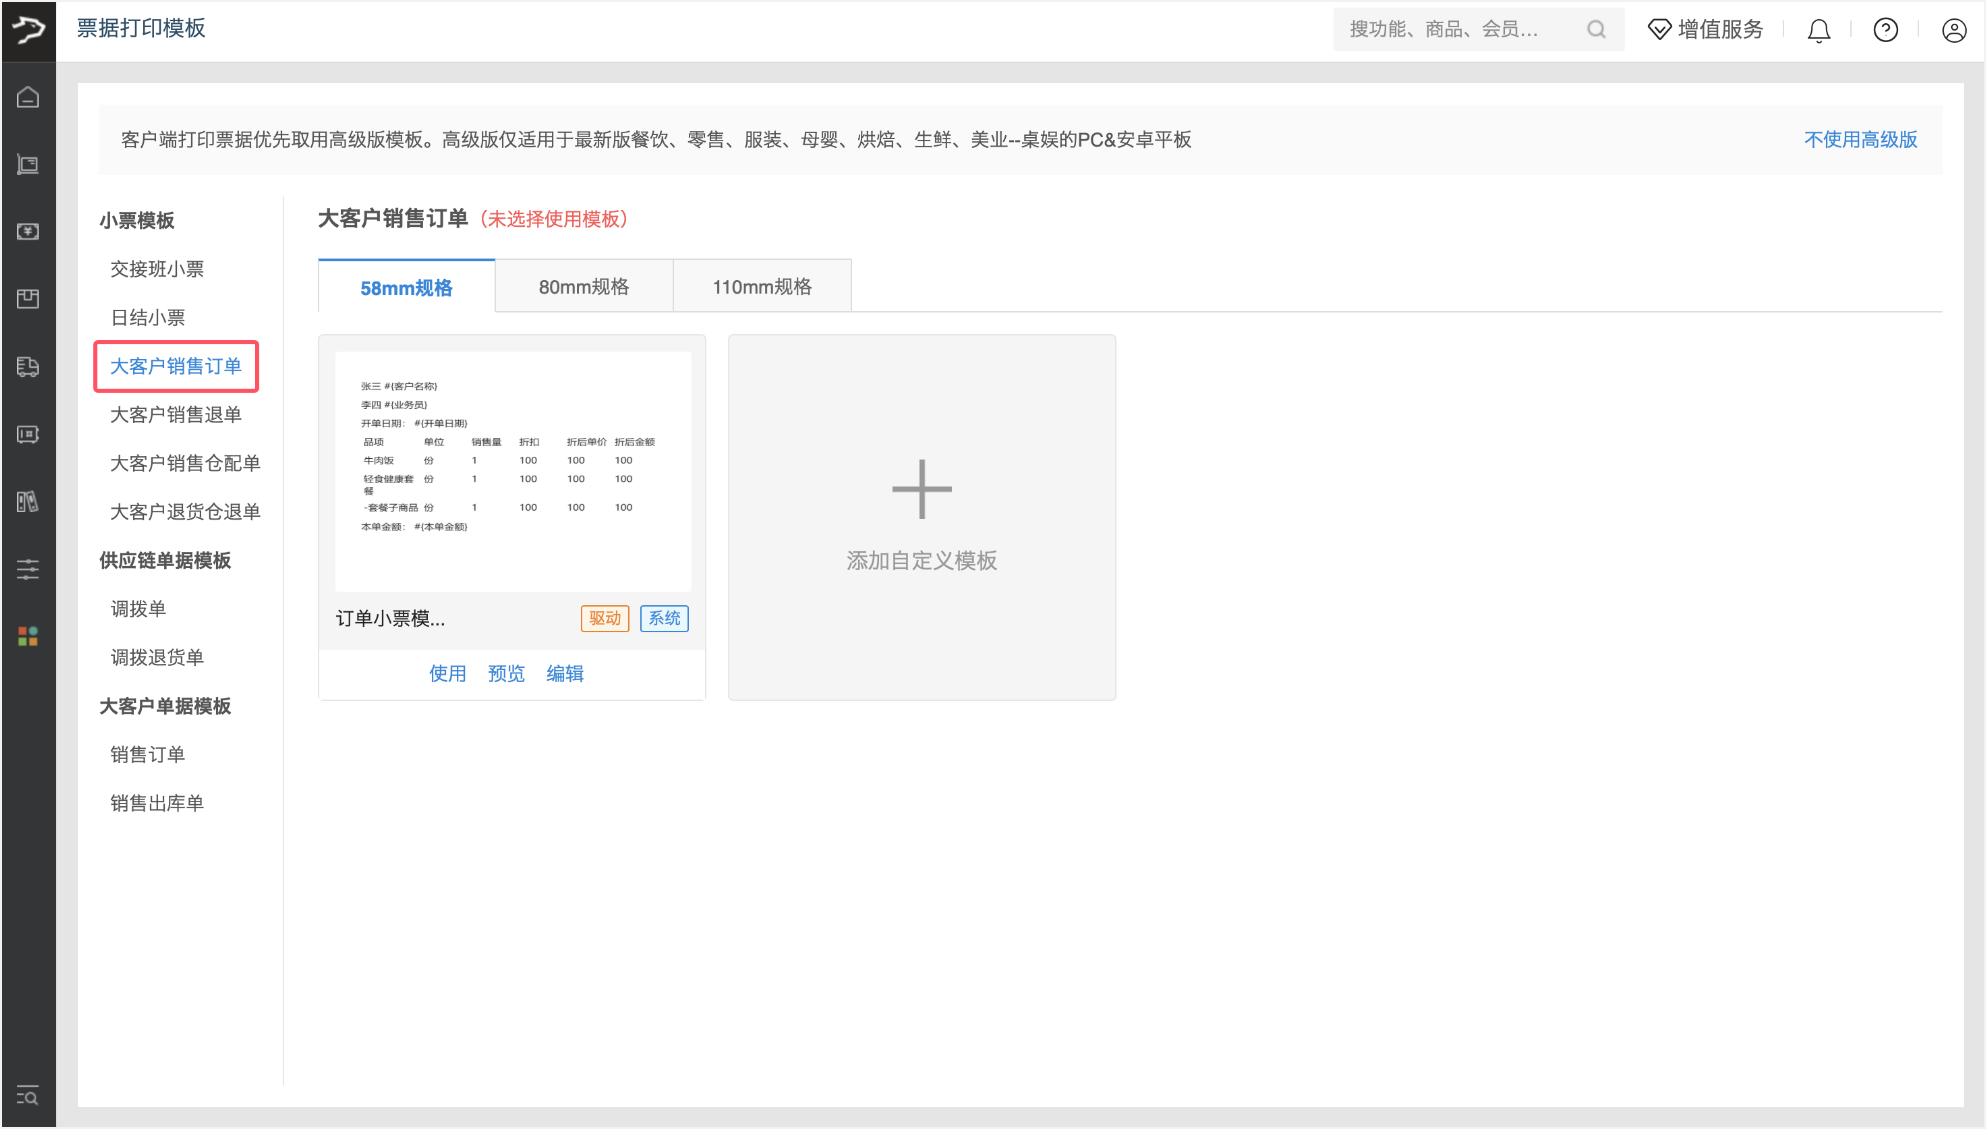Click the help question mark icon
Viewport: 1986px width, 1130px height.
[1885, 30]
